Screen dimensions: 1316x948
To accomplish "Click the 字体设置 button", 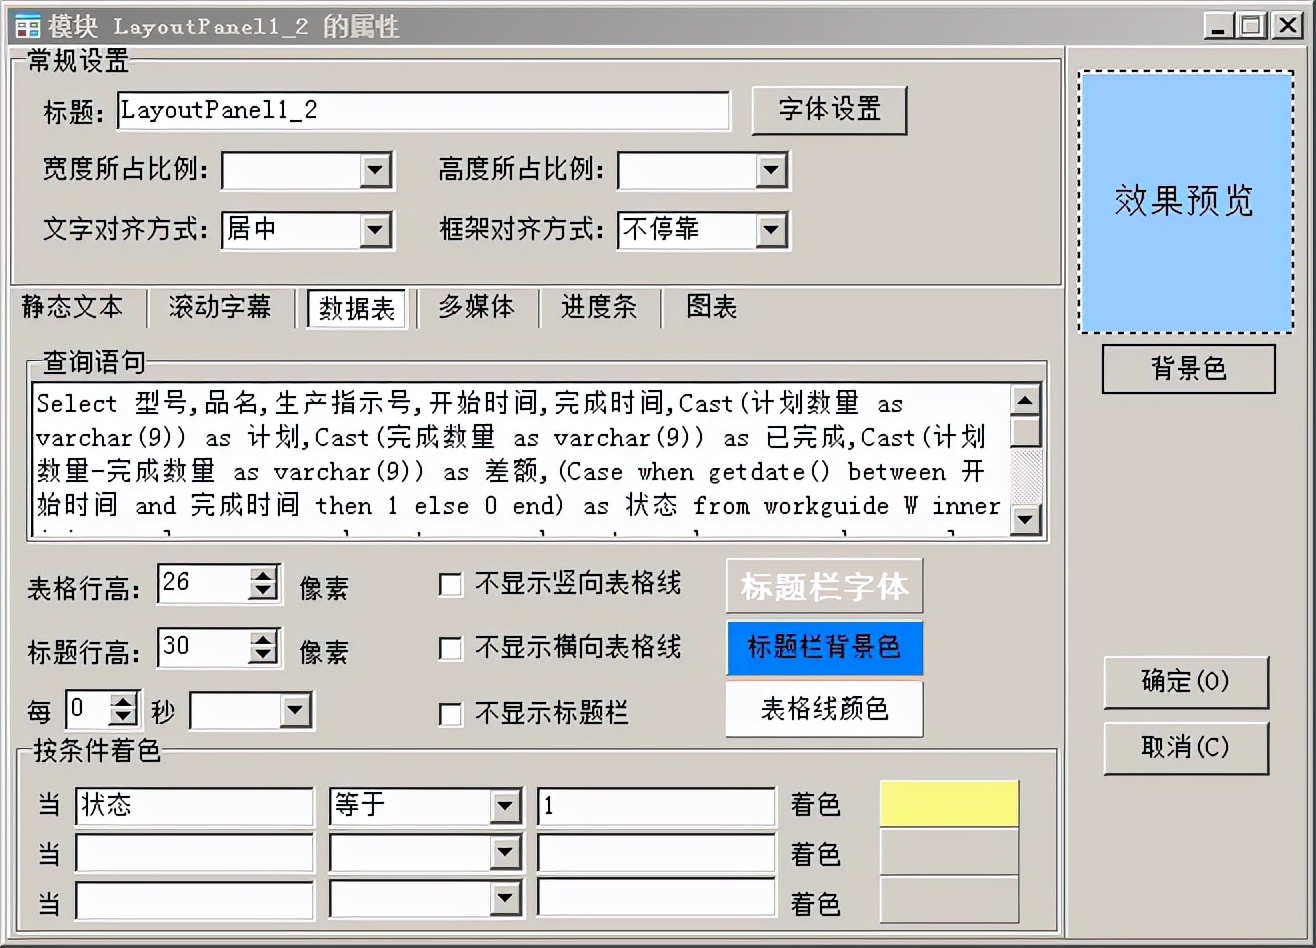I will 829,110.
